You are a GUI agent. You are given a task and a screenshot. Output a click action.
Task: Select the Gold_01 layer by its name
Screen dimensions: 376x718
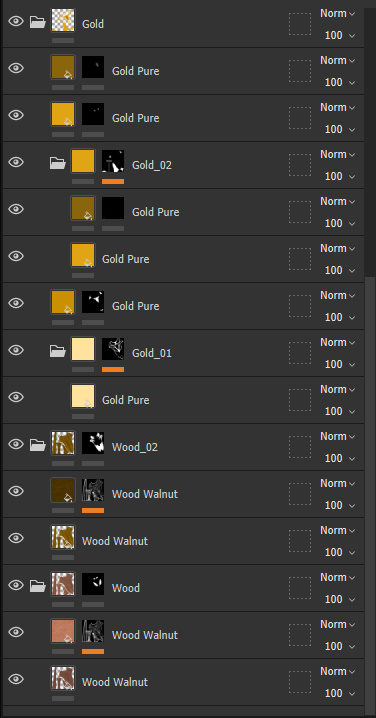click(x=152, y=353)
